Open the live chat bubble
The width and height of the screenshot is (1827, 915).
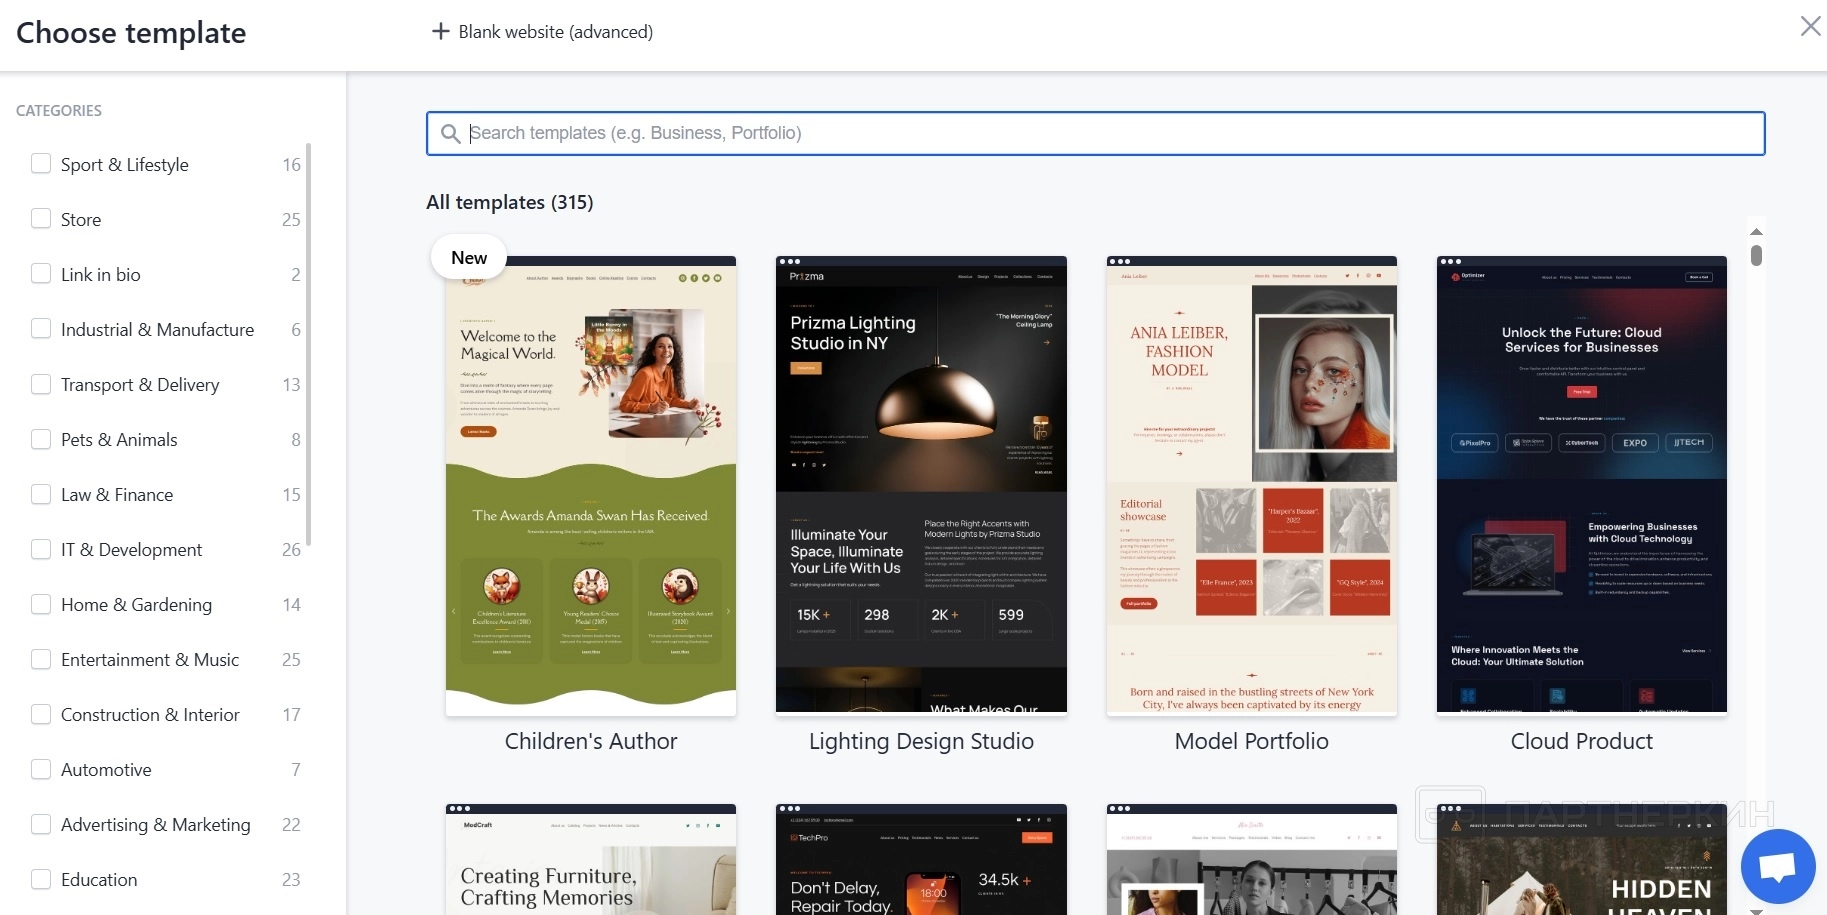(1778, 866)
